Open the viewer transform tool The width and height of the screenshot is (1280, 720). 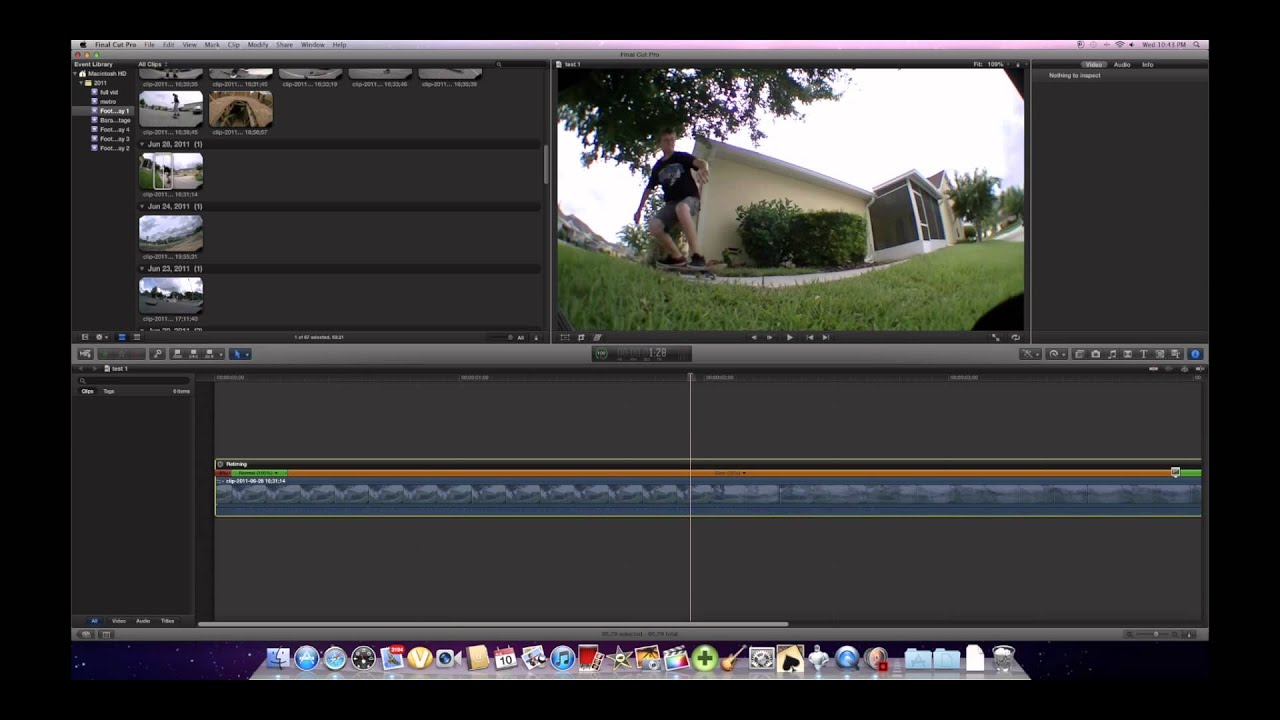565,337
